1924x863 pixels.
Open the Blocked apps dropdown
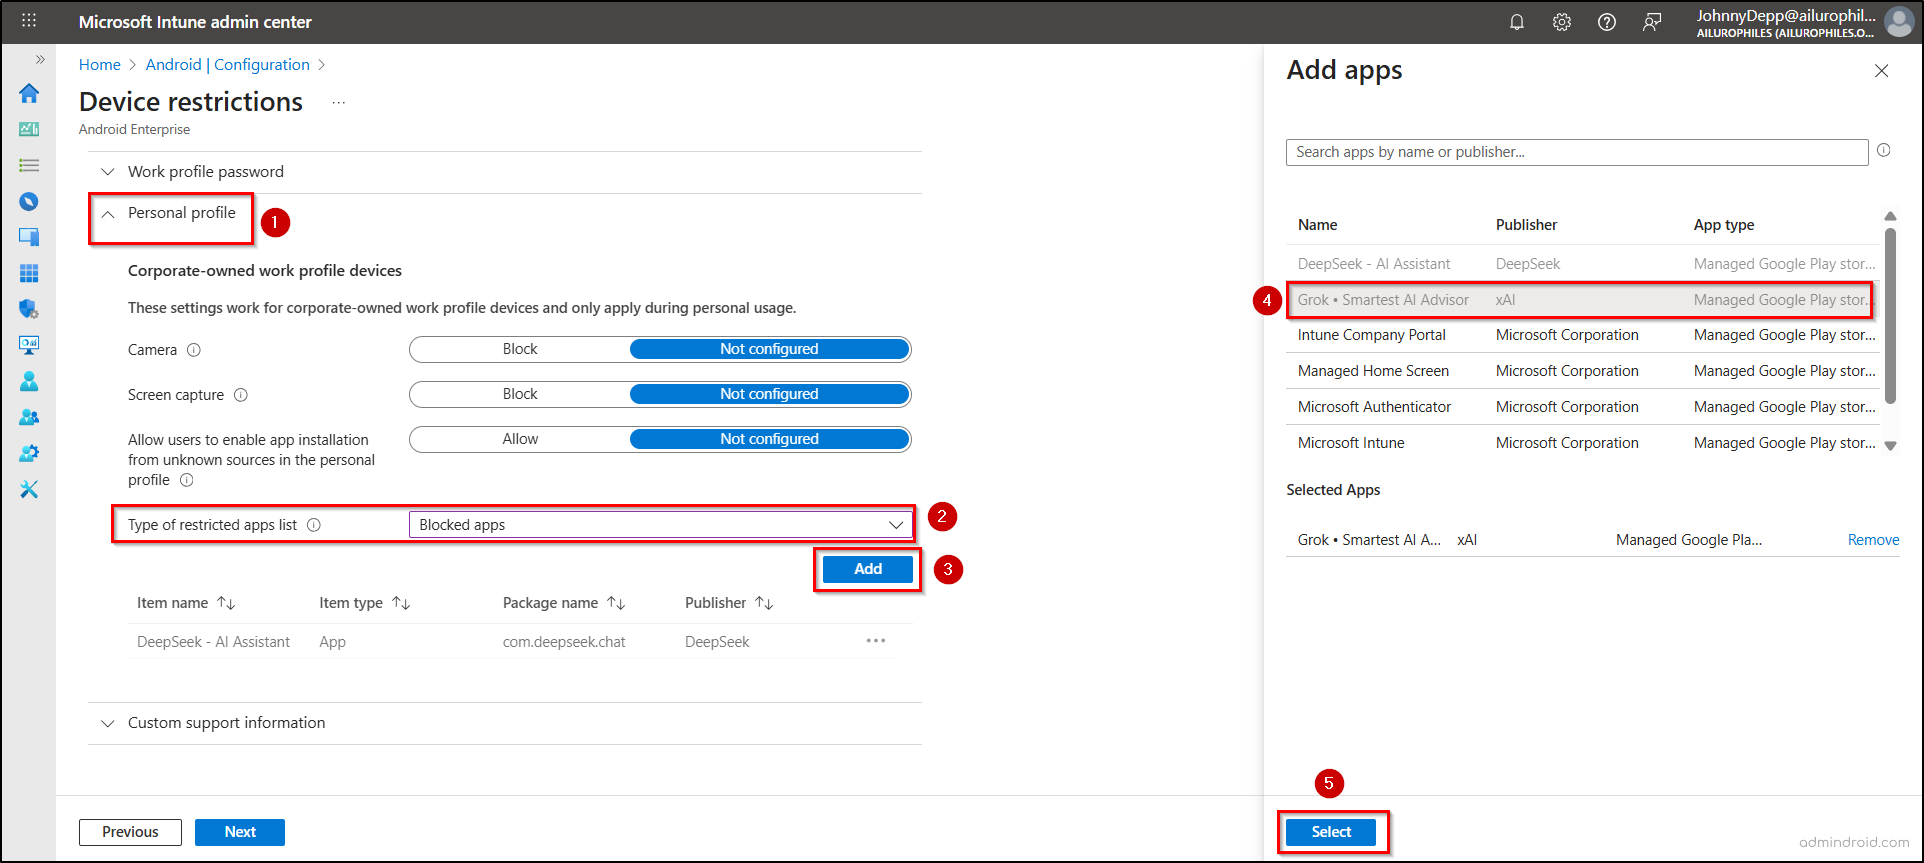coord(660,525)
